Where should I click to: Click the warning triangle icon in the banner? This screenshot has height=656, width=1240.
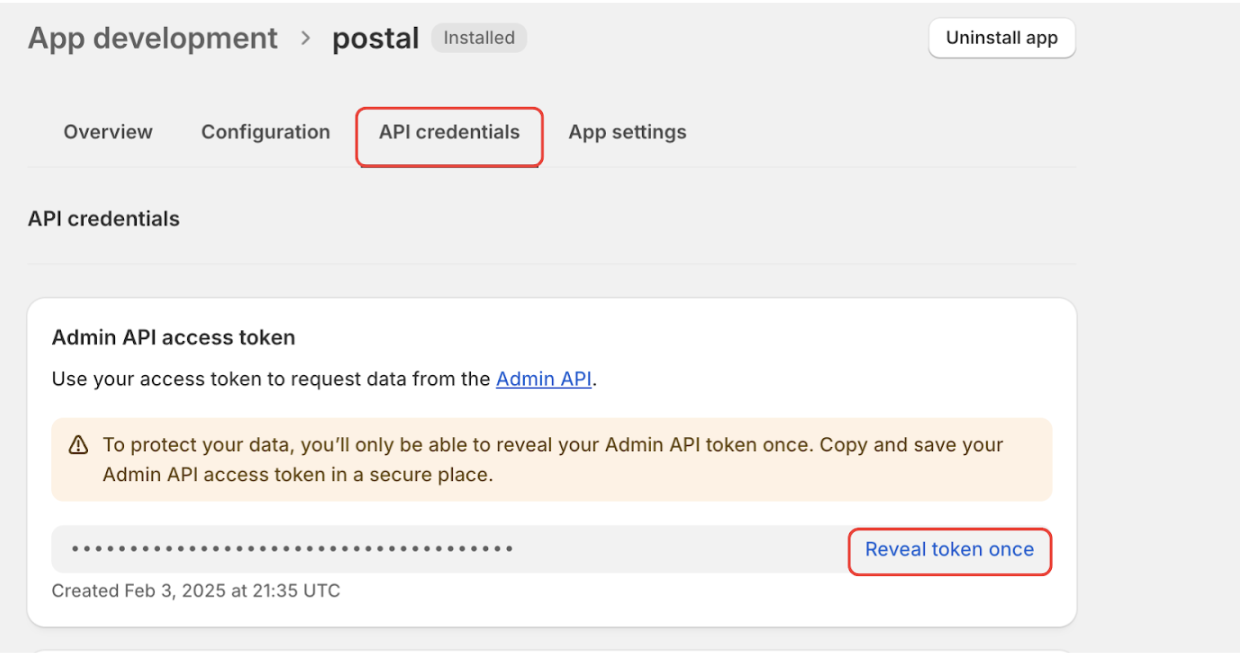tap(78, 446)
